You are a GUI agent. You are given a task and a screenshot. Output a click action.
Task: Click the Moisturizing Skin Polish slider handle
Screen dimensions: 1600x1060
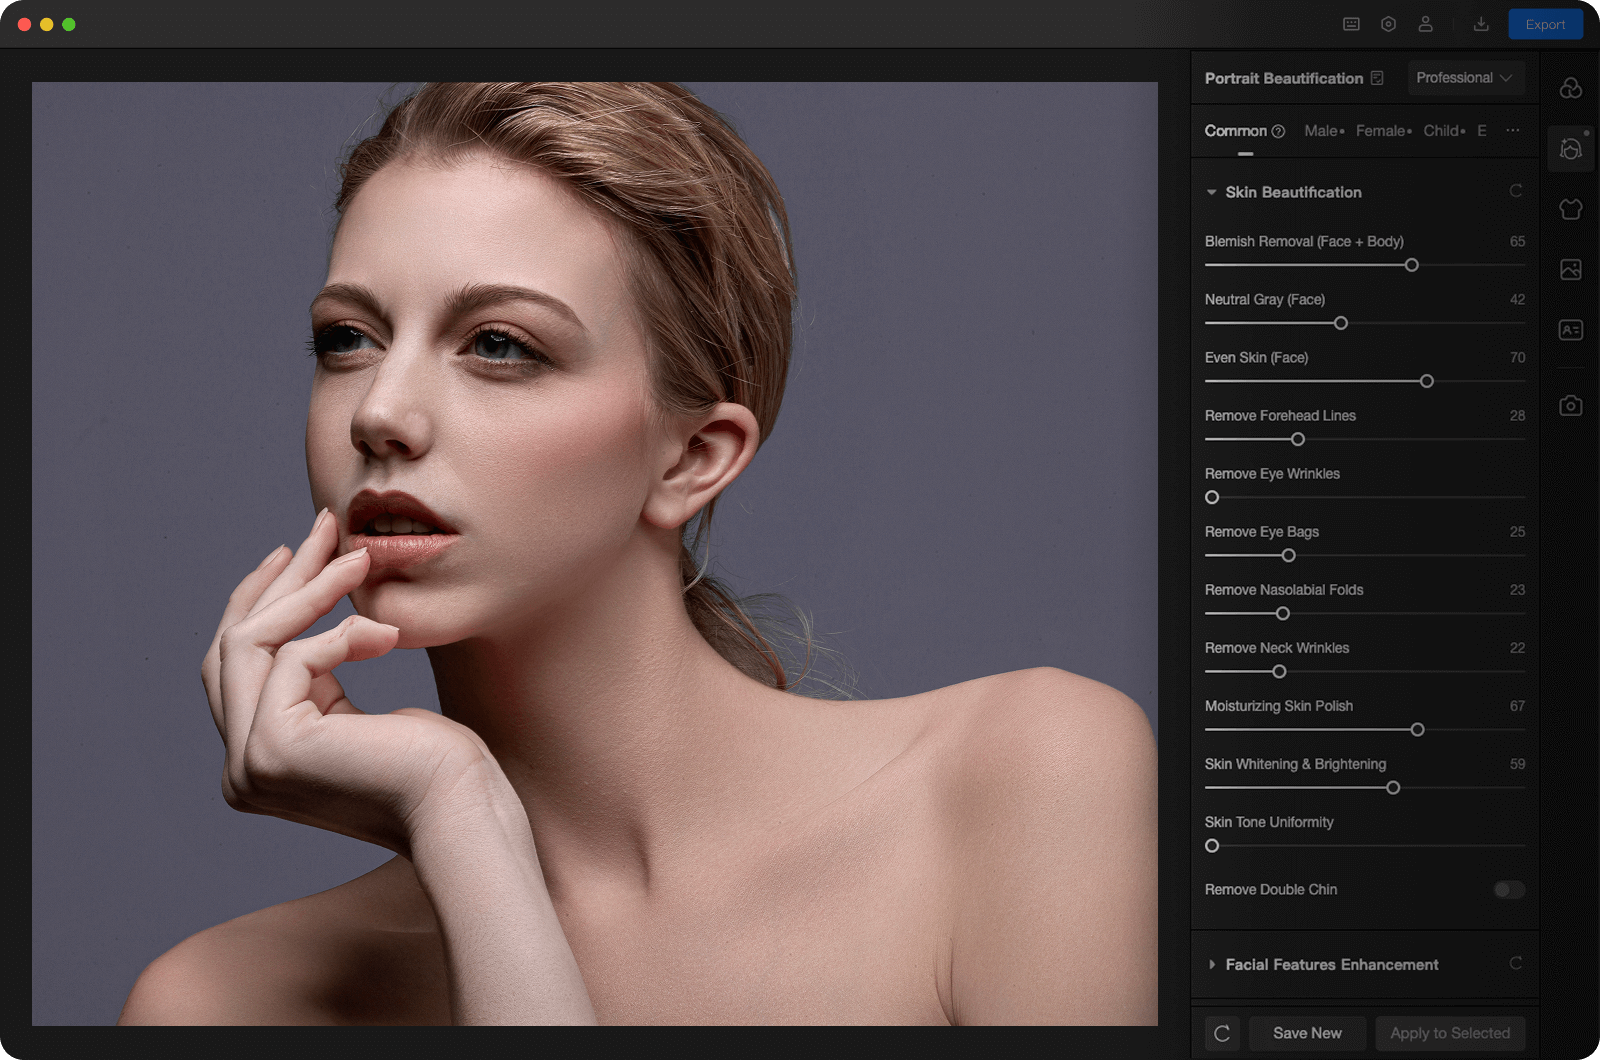[x=1417, y=730]
